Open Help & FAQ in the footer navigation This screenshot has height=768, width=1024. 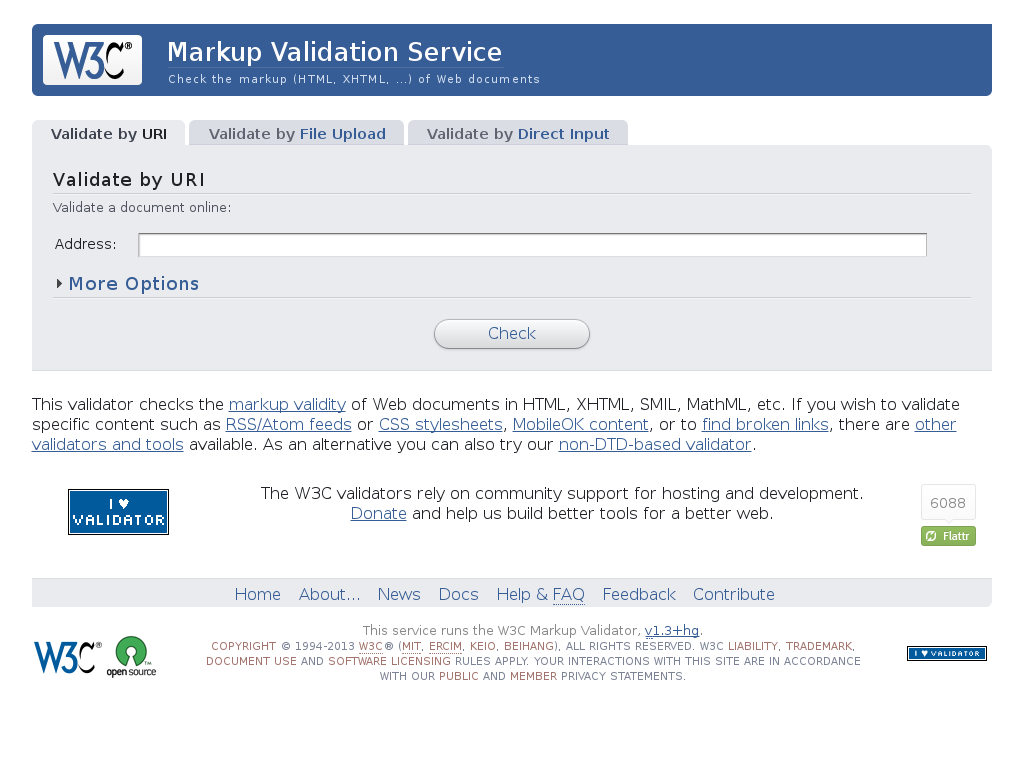coord(541,594)
